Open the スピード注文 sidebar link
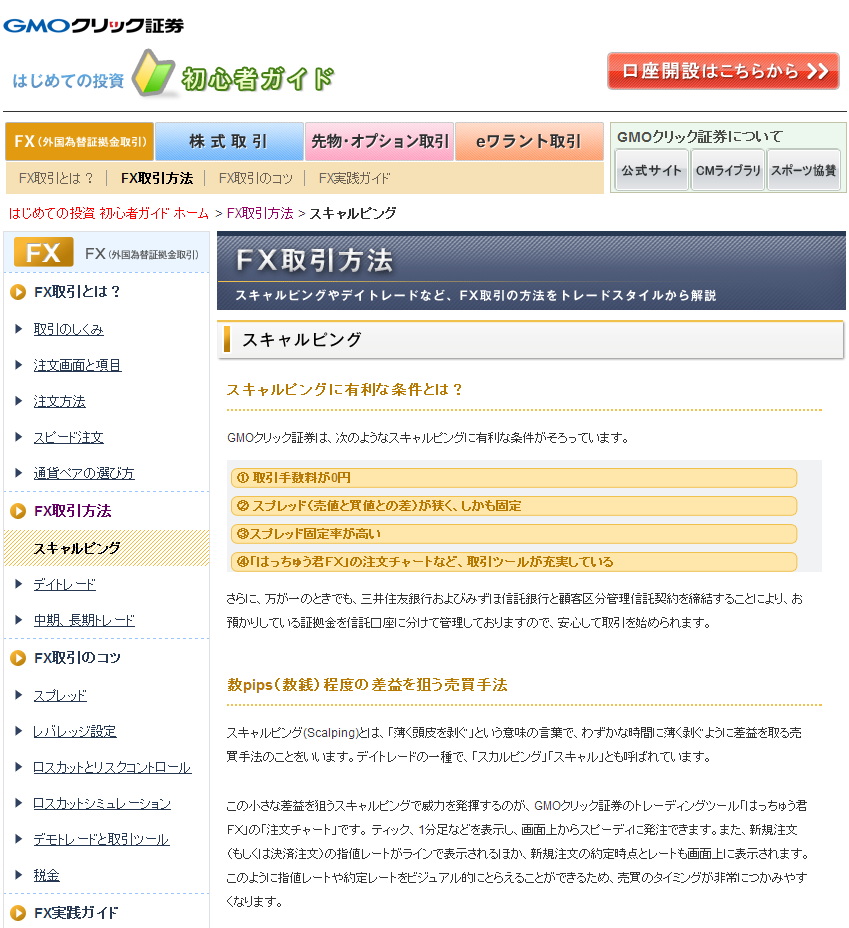 click(x=68, y=437)
